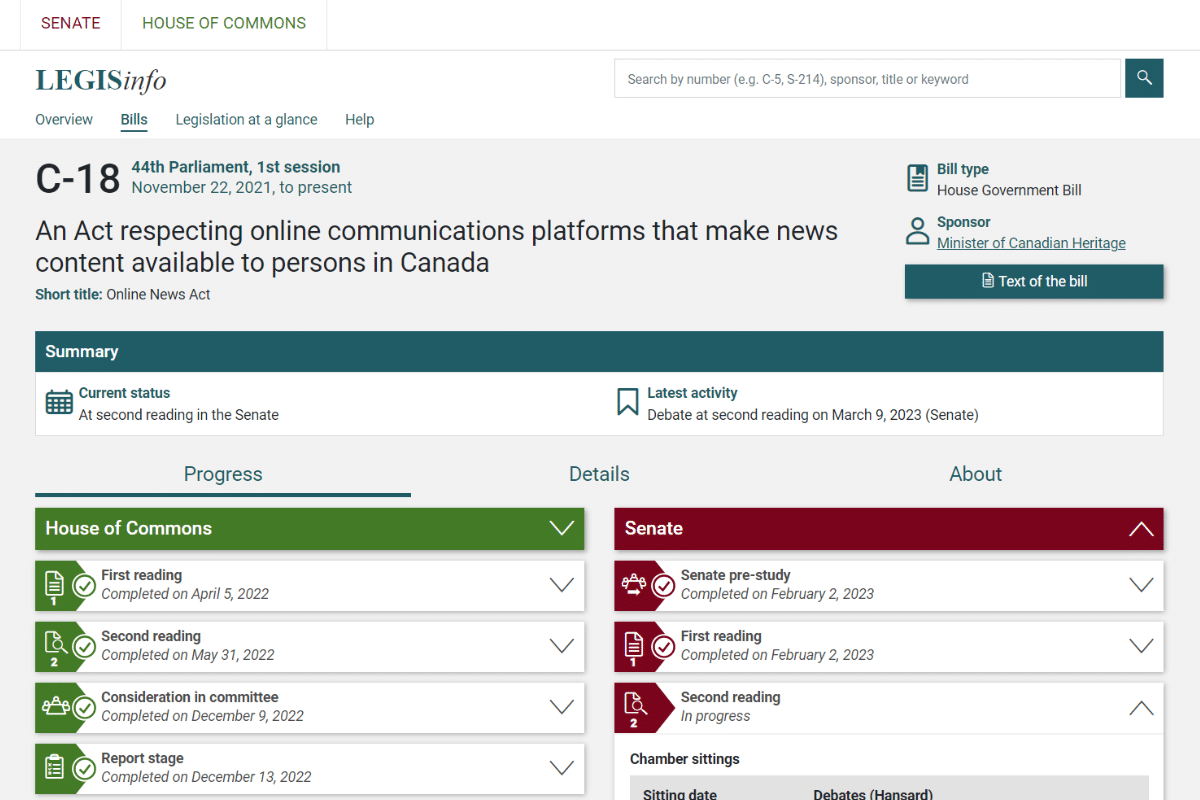This screenshot has width=1200, height=800.
Task: Open Legislation at a glance menu item
Action: (246, 120)
